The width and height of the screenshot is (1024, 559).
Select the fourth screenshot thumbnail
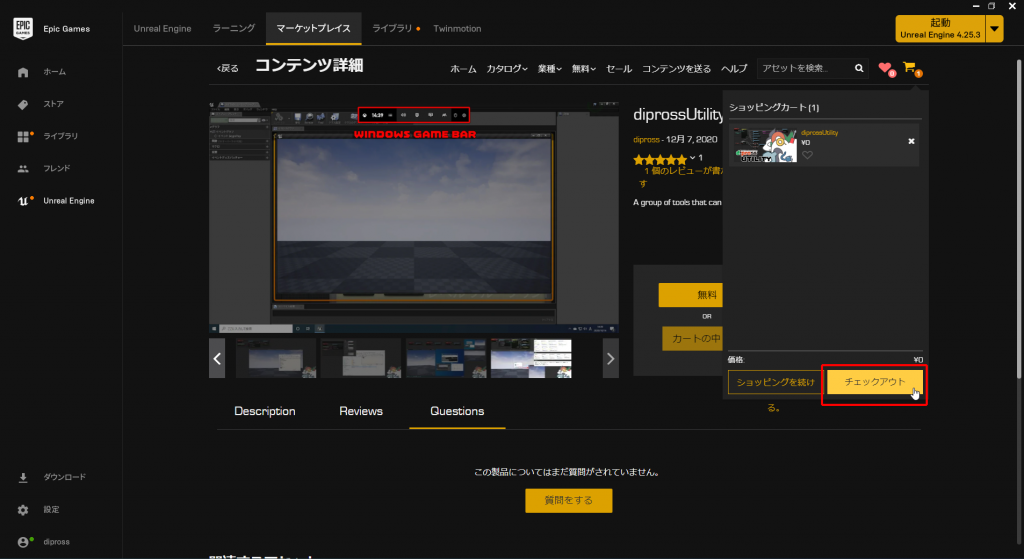531,358
